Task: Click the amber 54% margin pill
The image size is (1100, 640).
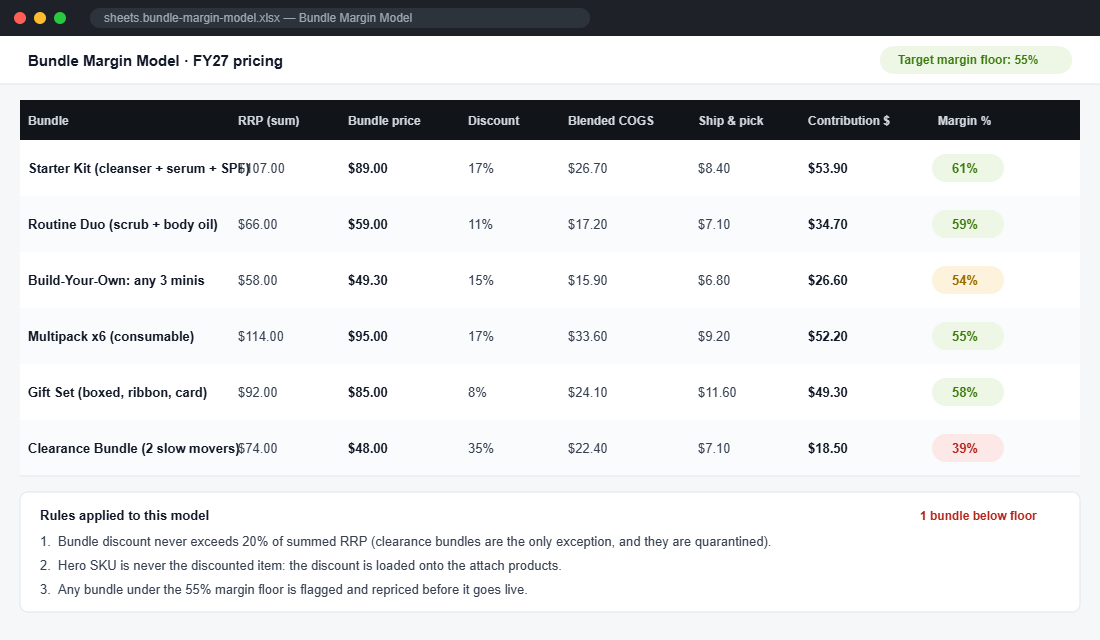Action: pos(967,281)
